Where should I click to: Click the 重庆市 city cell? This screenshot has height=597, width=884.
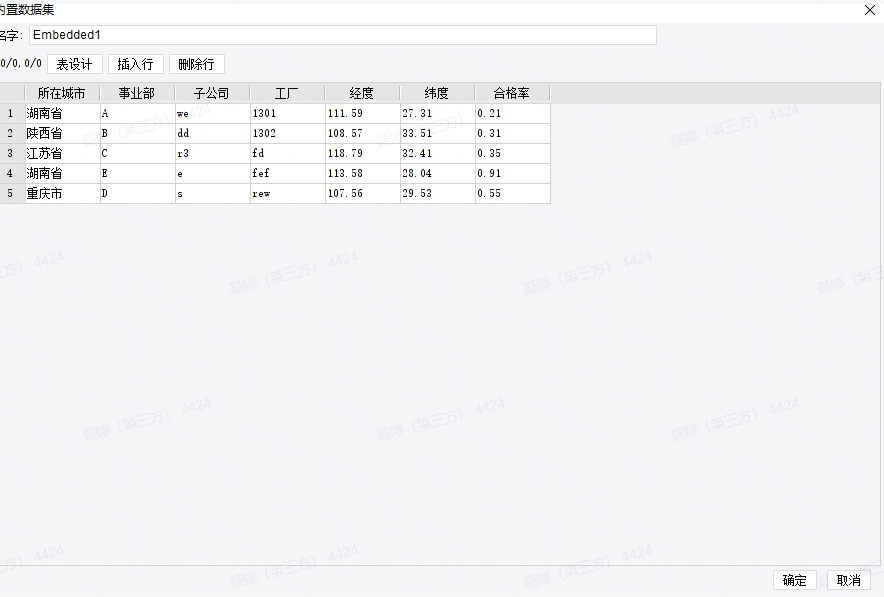tap(63, 193)
